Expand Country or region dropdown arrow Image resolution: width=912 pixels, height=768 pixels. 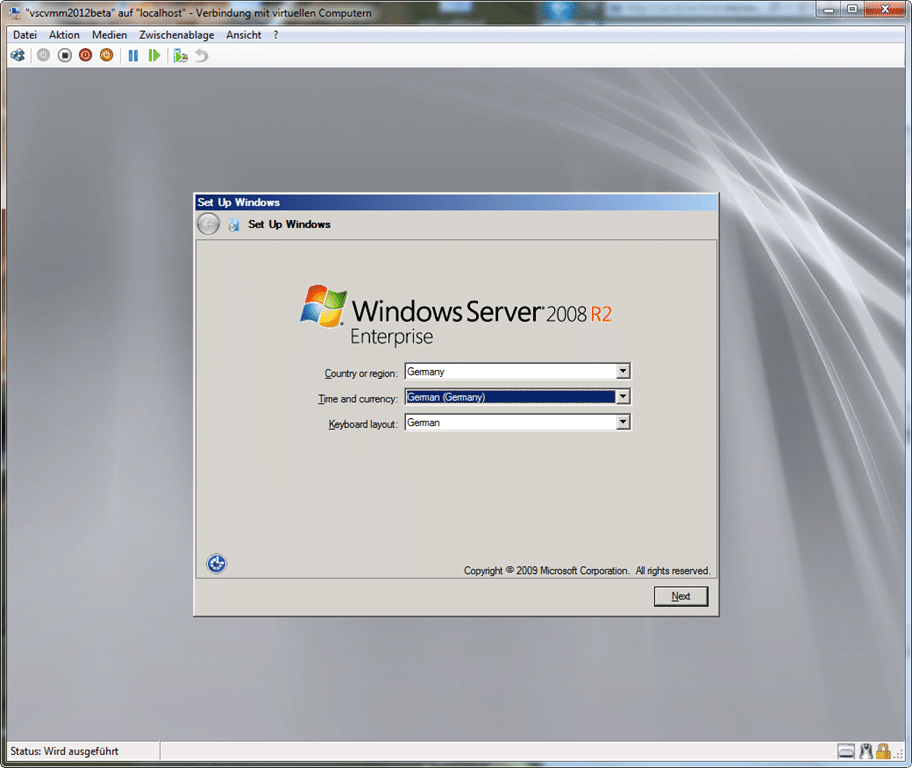tap(623, 371)
